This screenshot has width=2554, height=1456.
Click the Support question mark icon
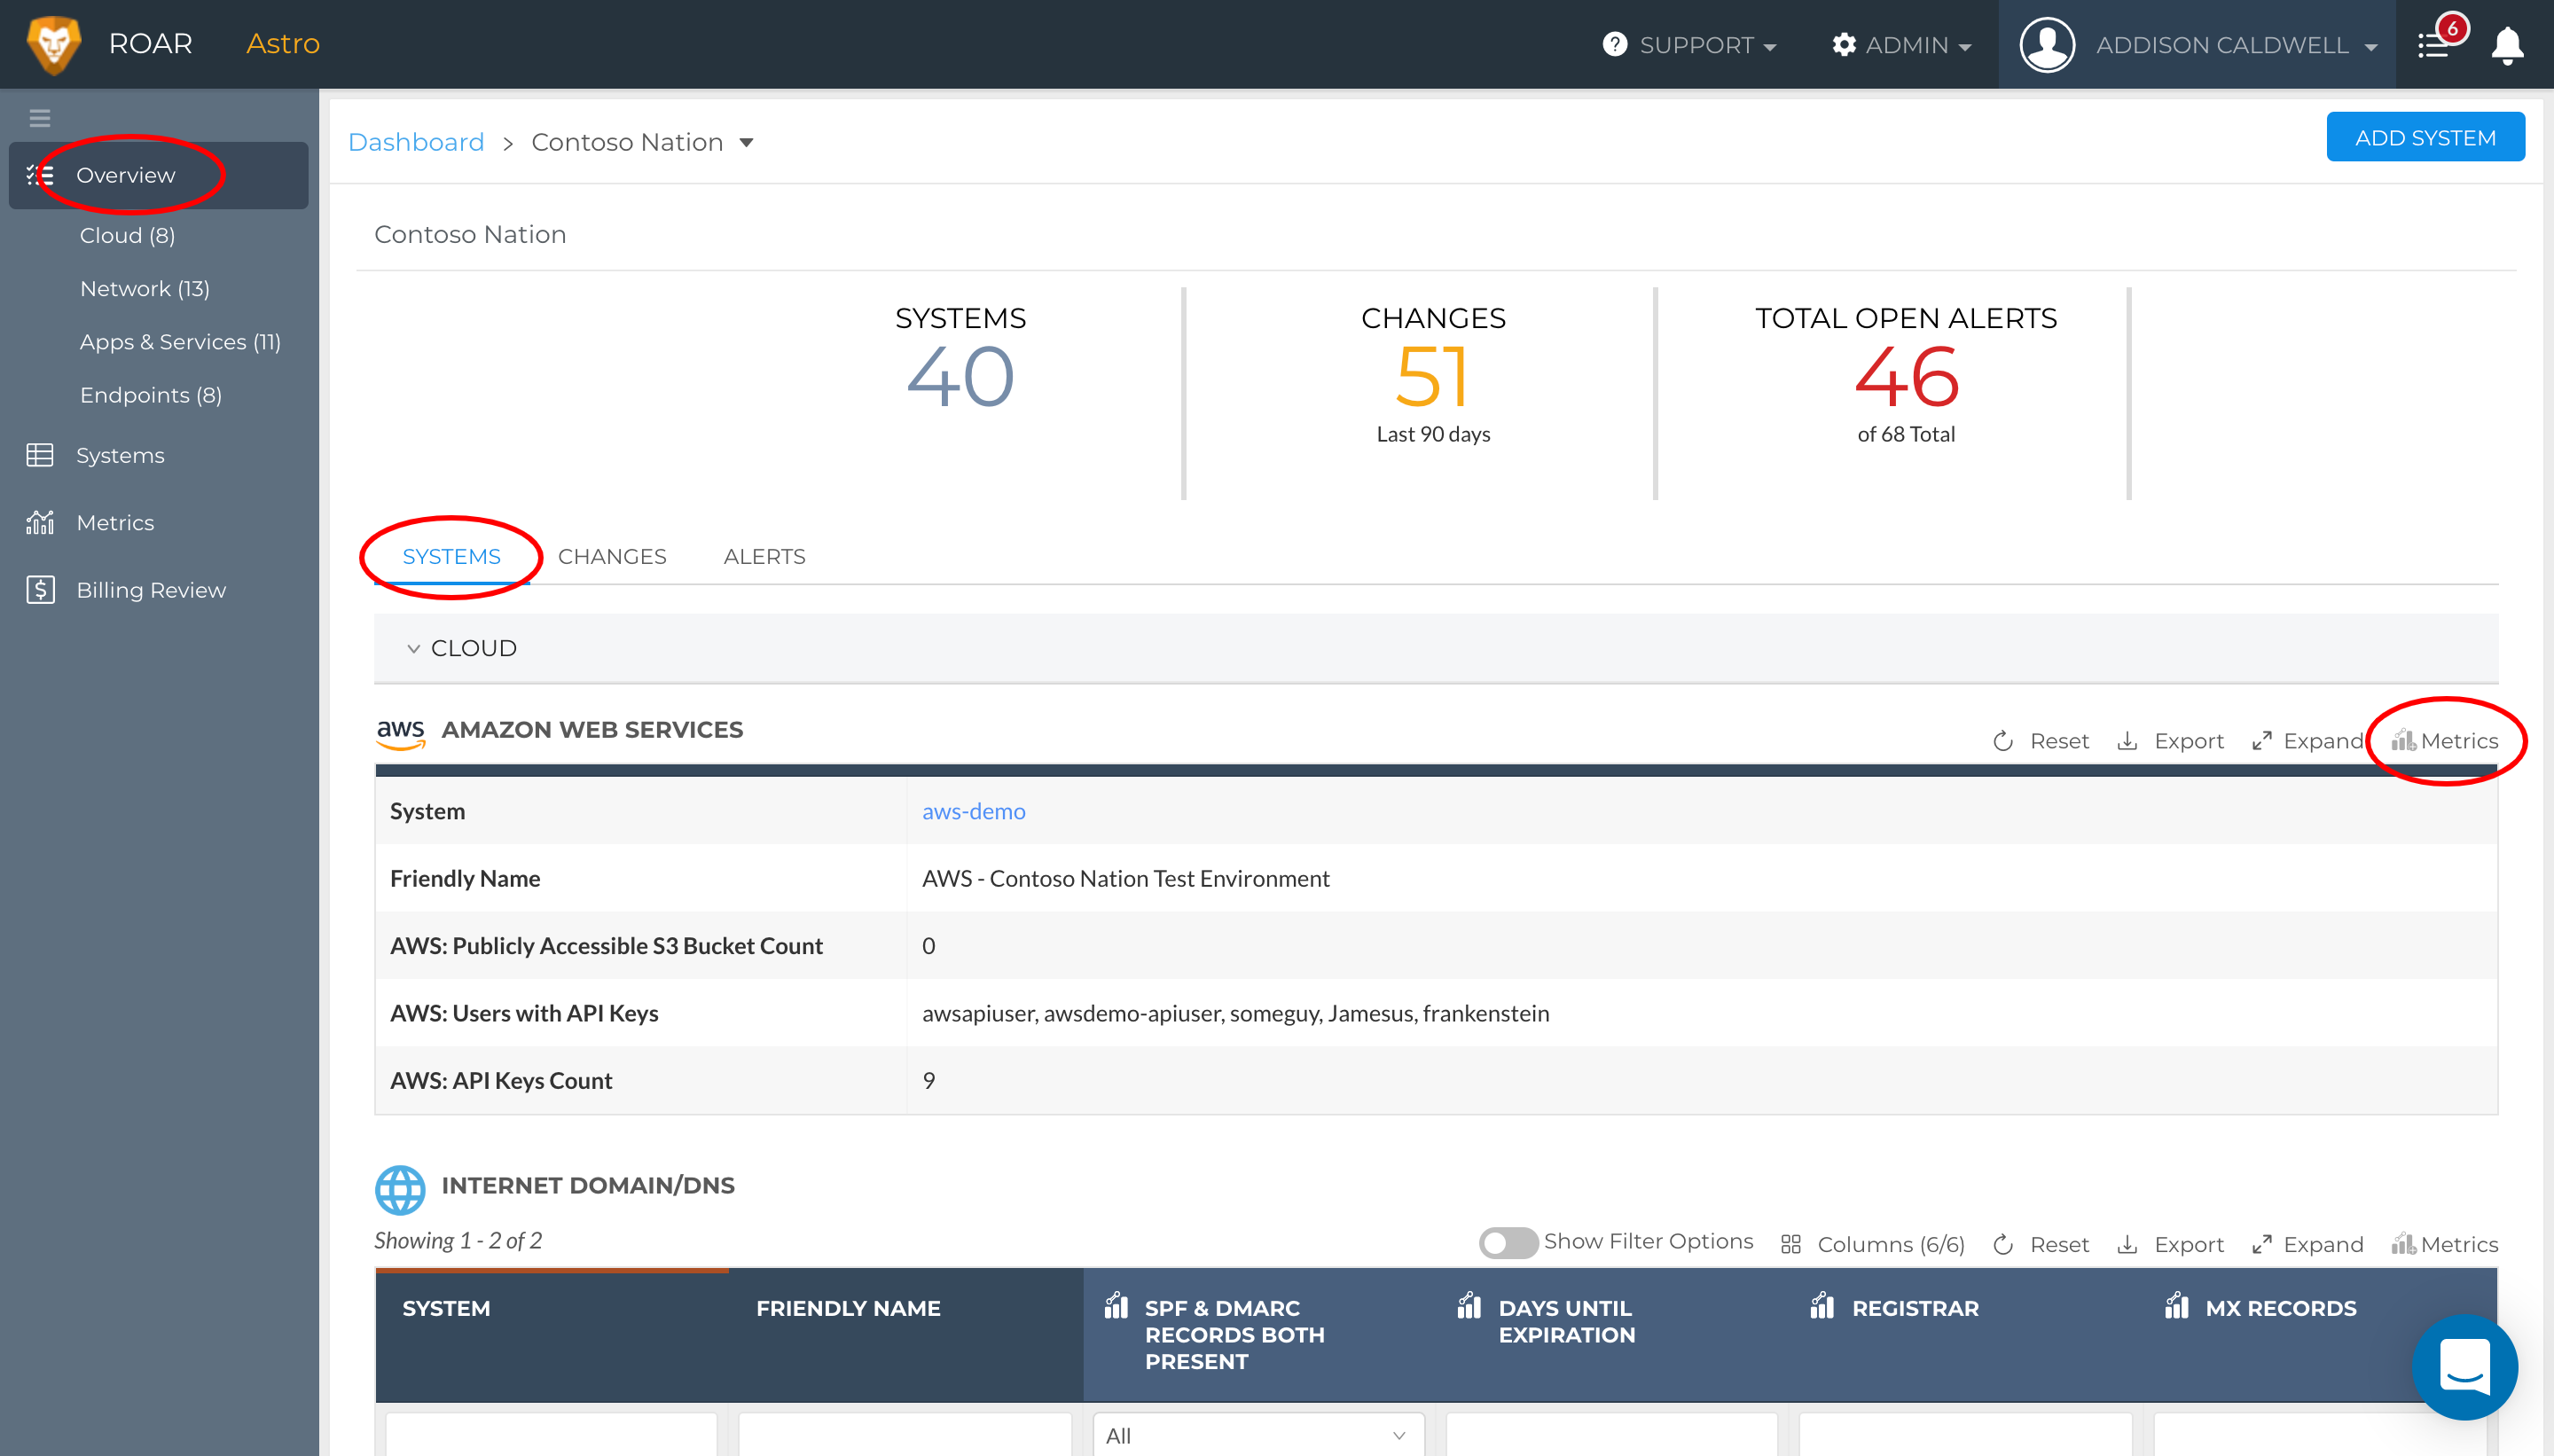1614,44
